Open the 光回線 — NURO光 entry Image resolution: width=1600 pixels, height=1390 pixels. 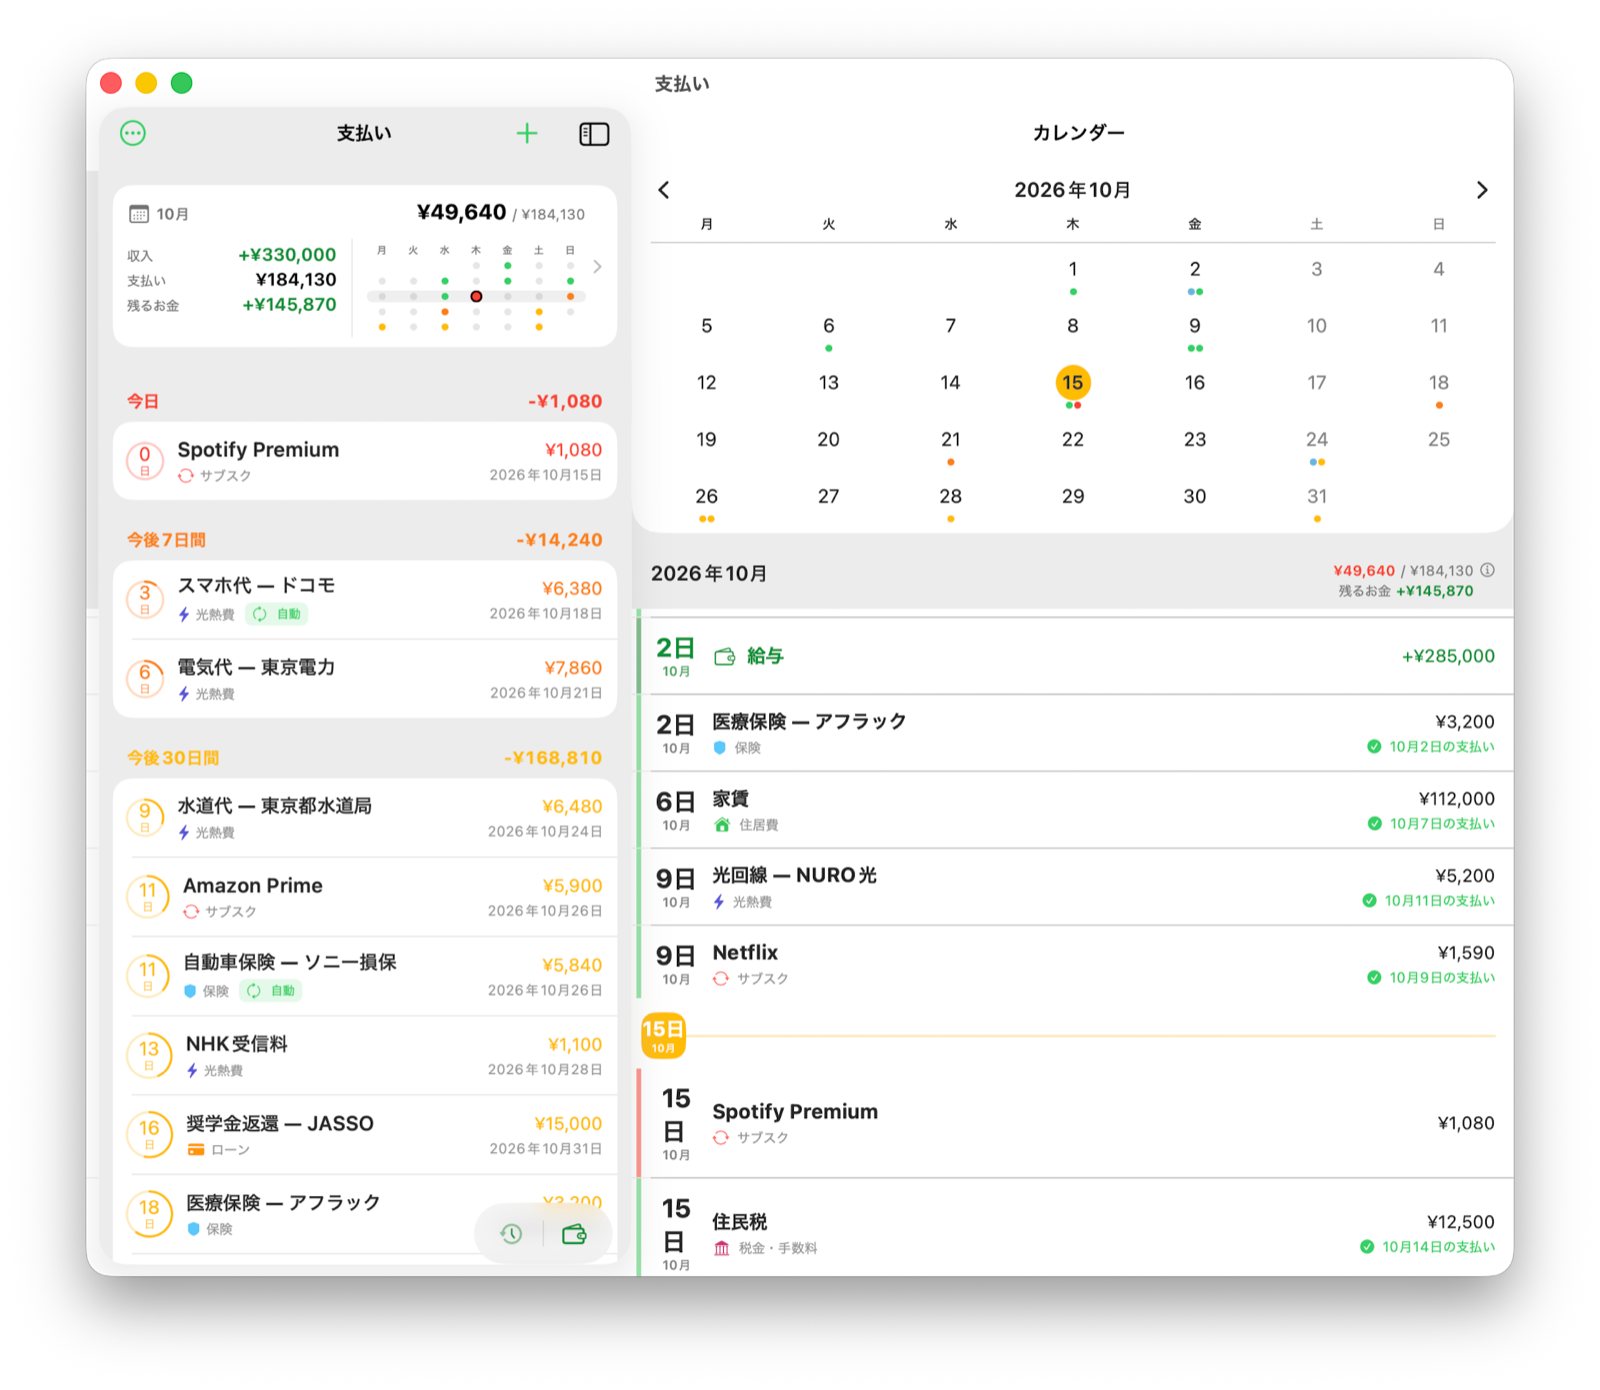pos(1075,887)
